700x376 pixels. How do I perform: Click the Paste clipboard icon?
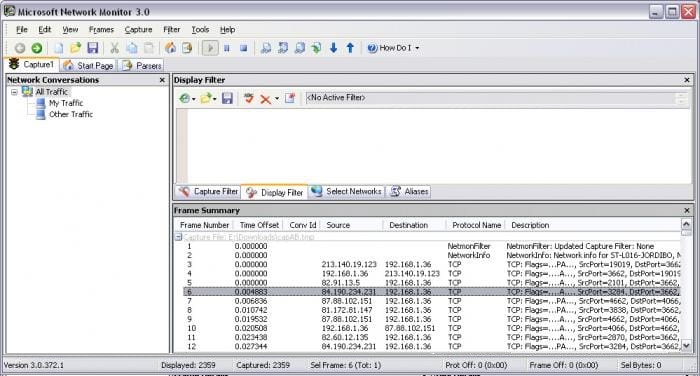coord(149,48)
